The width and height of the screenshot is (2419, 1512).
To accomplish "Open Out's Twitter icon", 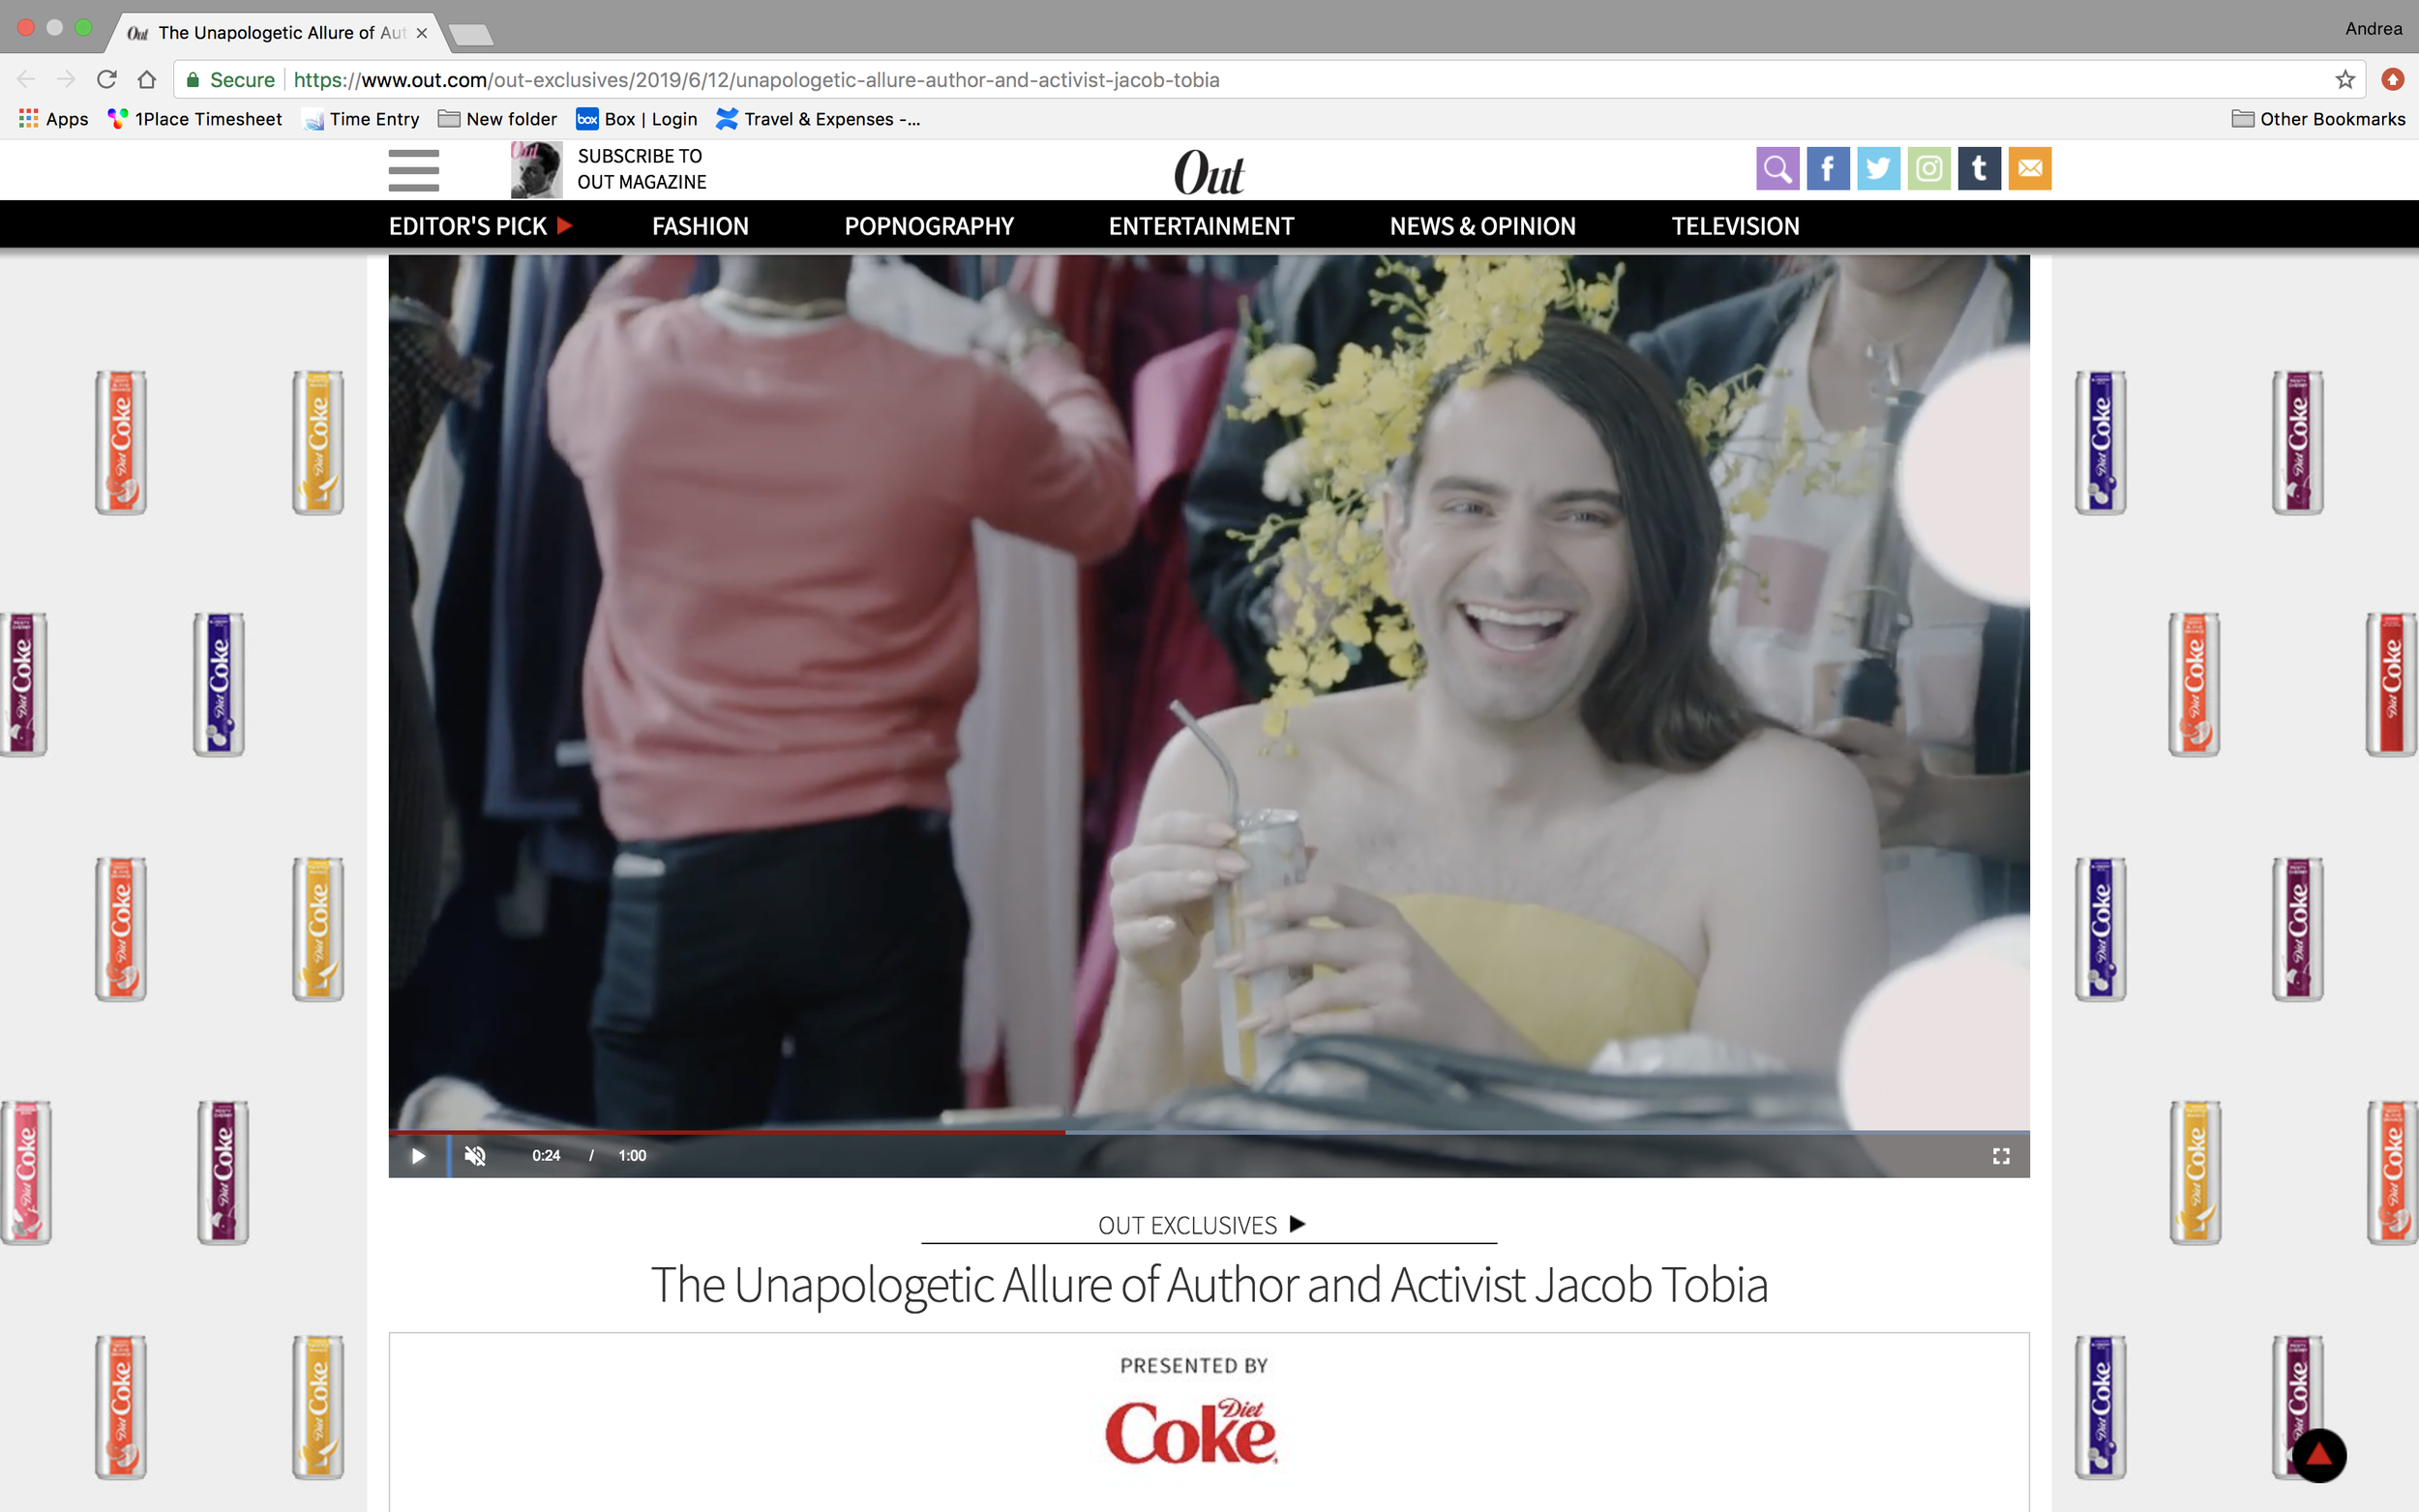I will tap(1878, 168).
